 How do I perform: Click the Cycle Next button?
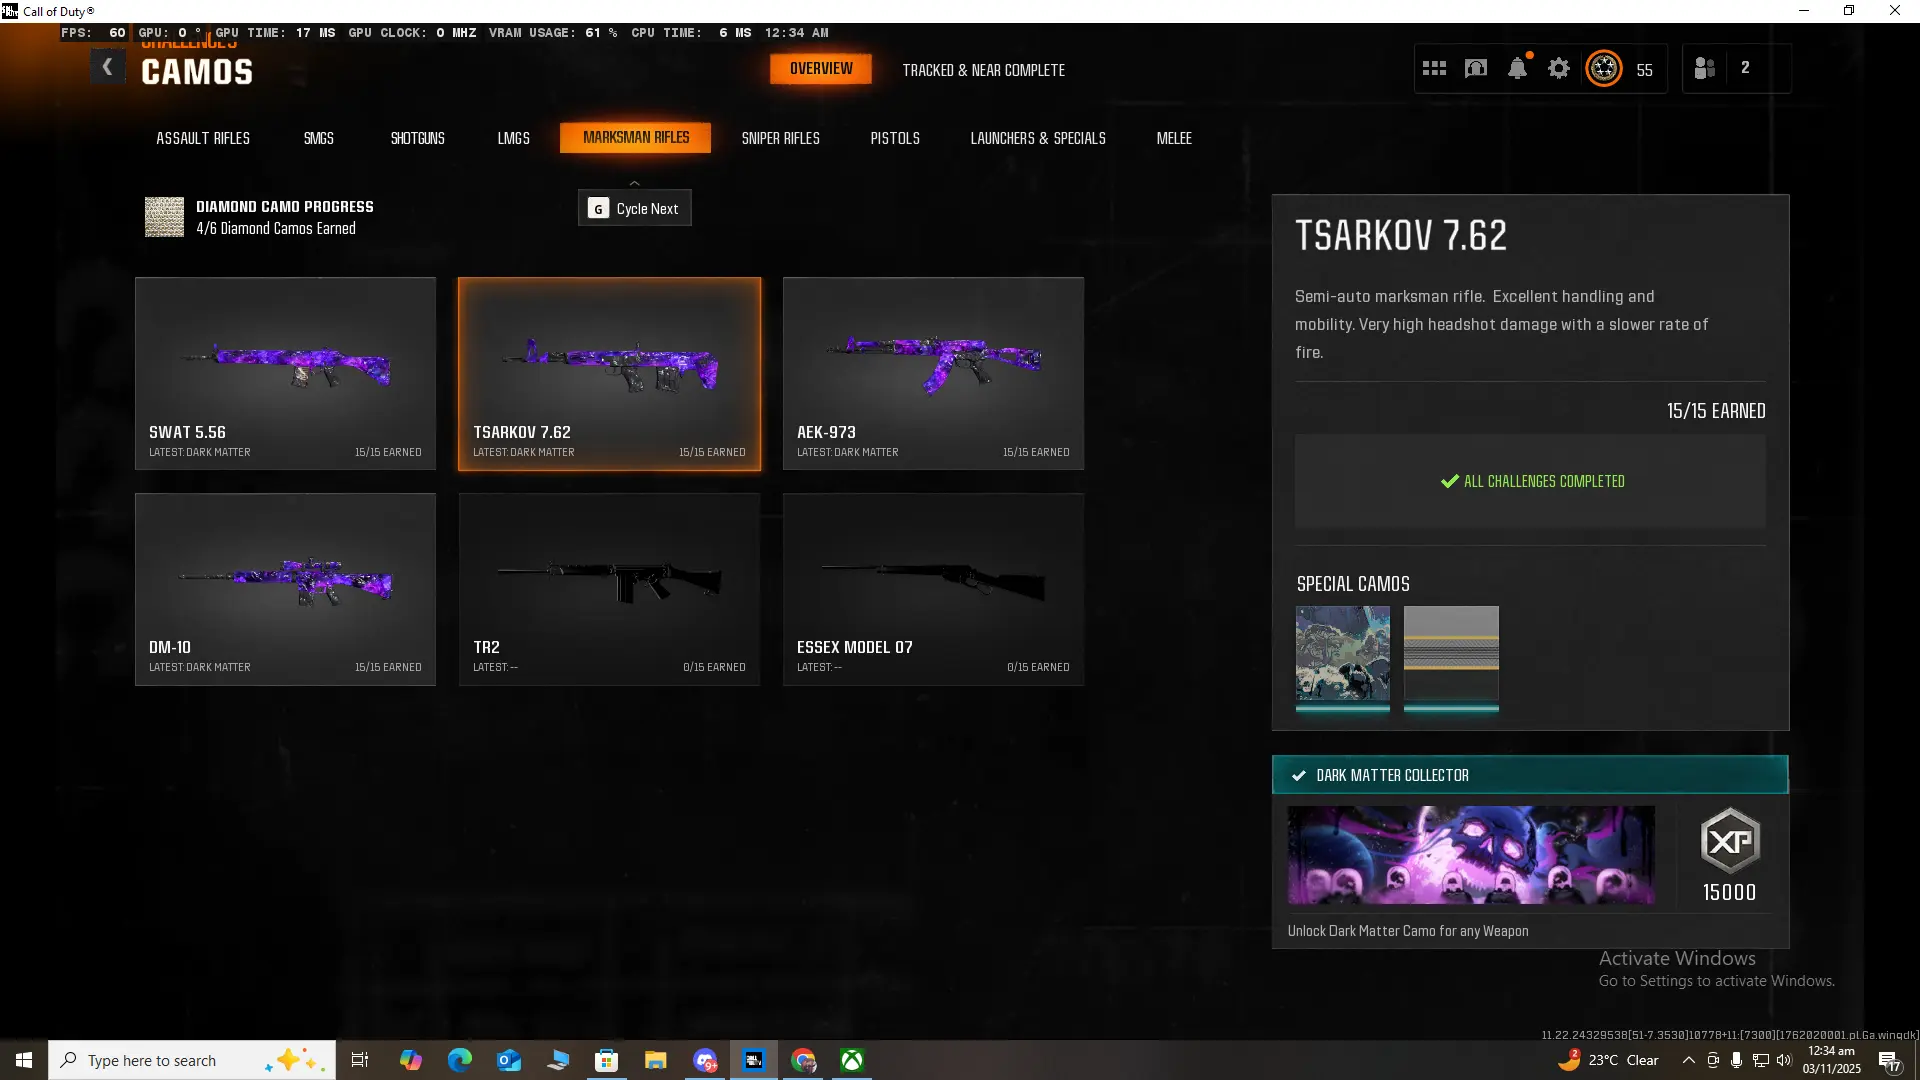point(634,208)
